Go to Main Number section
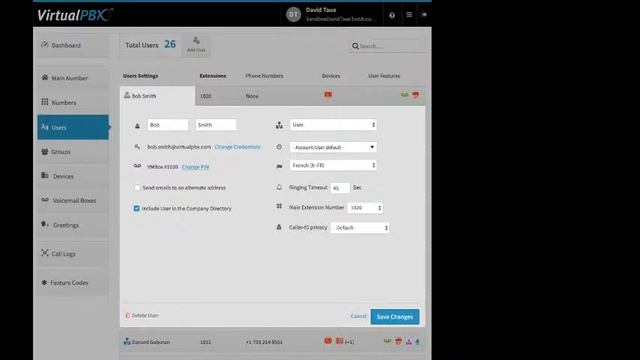 pyautogui.click(x=73, y=78)
